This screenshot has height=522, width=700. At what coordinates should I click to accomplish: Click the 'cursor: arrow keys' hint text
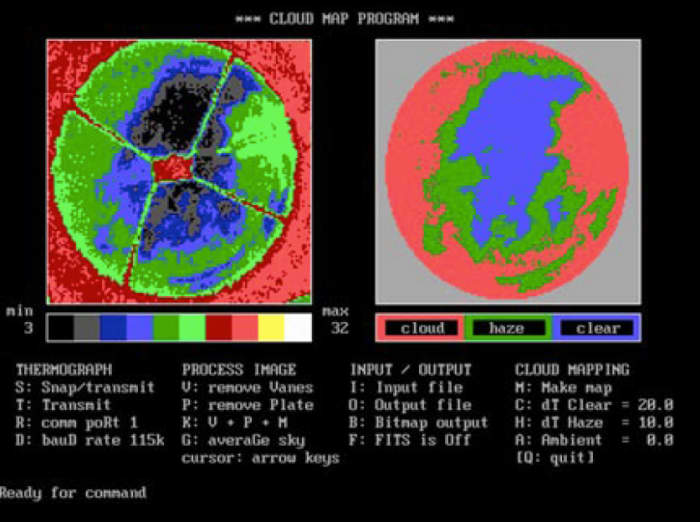(x=261, y=458)
